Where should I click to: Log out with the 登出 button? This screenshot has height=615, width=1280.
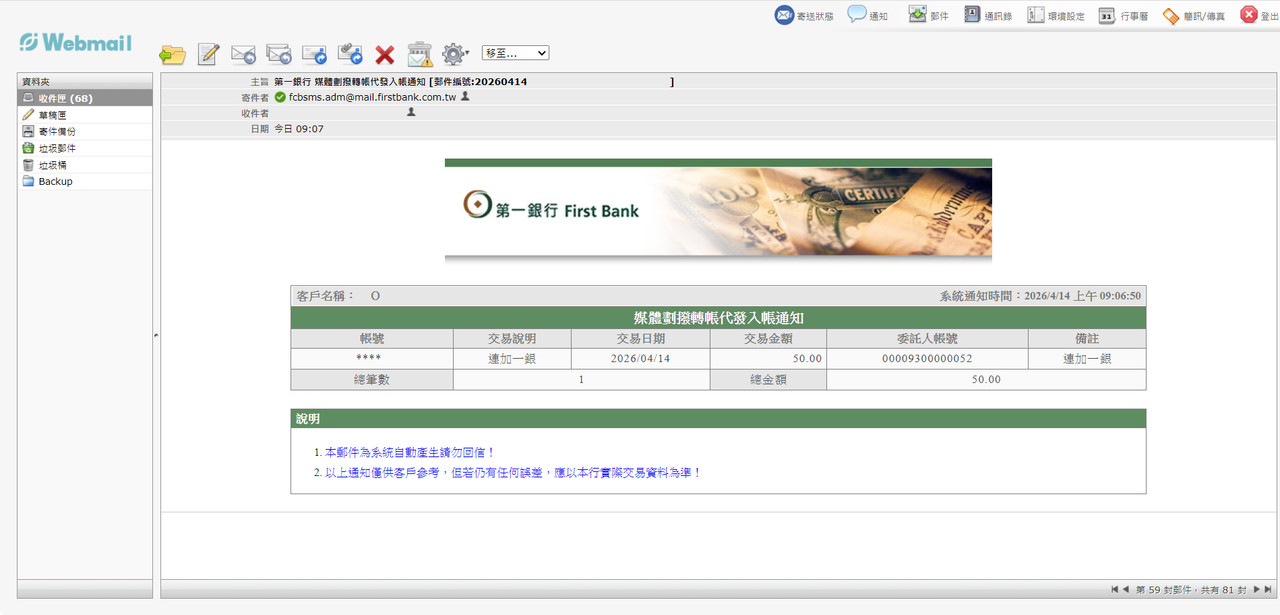click(x=1262, y=15)
